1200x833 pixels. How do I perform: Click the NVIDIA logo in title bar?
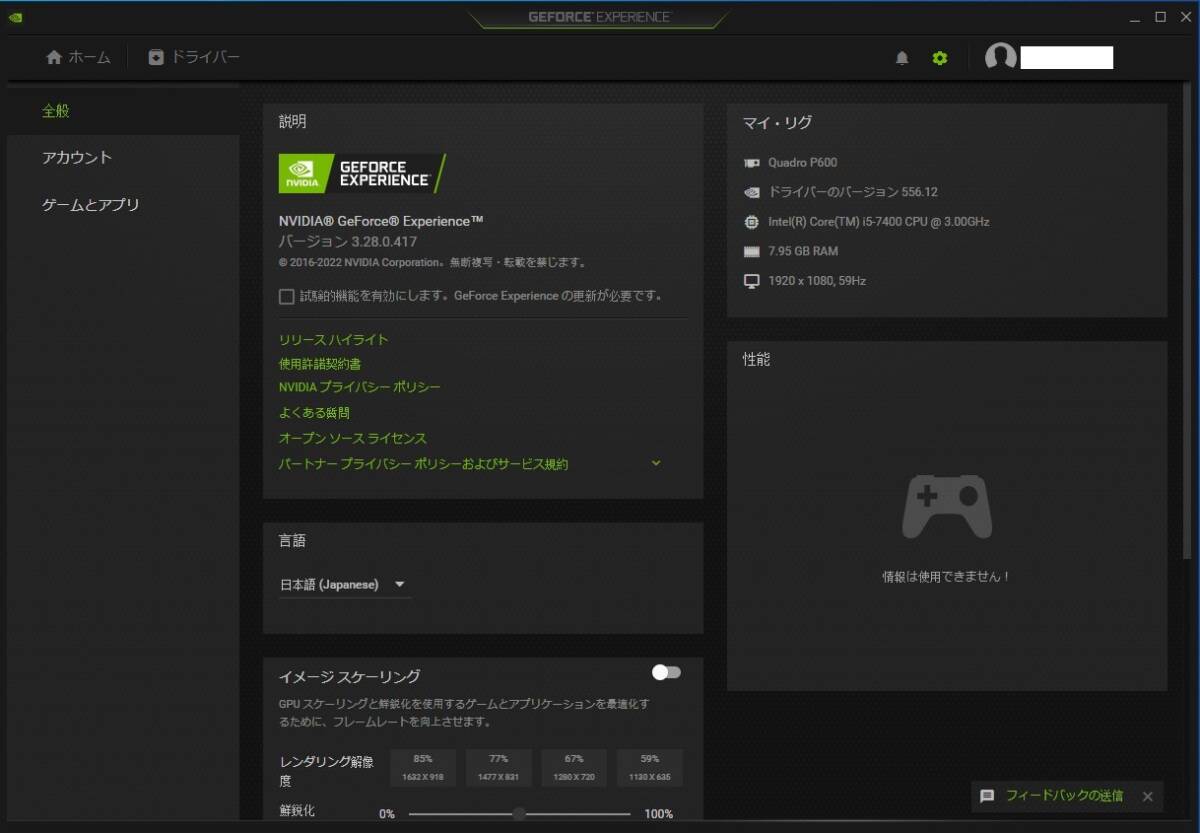click(x=15, y=17)
